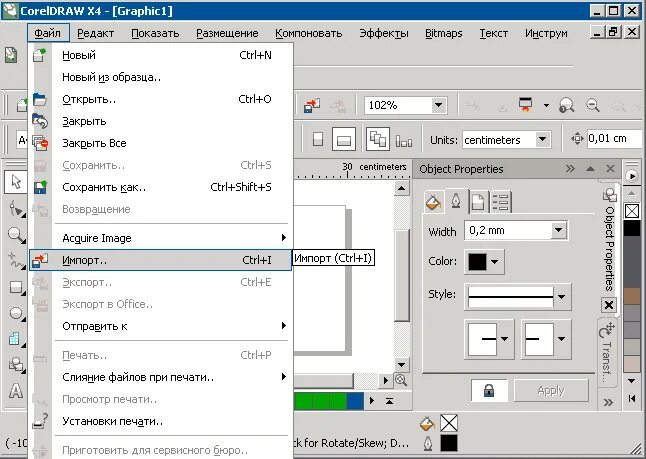
Task: Choose Закрыть menu entry
Action: click(161, 121)
